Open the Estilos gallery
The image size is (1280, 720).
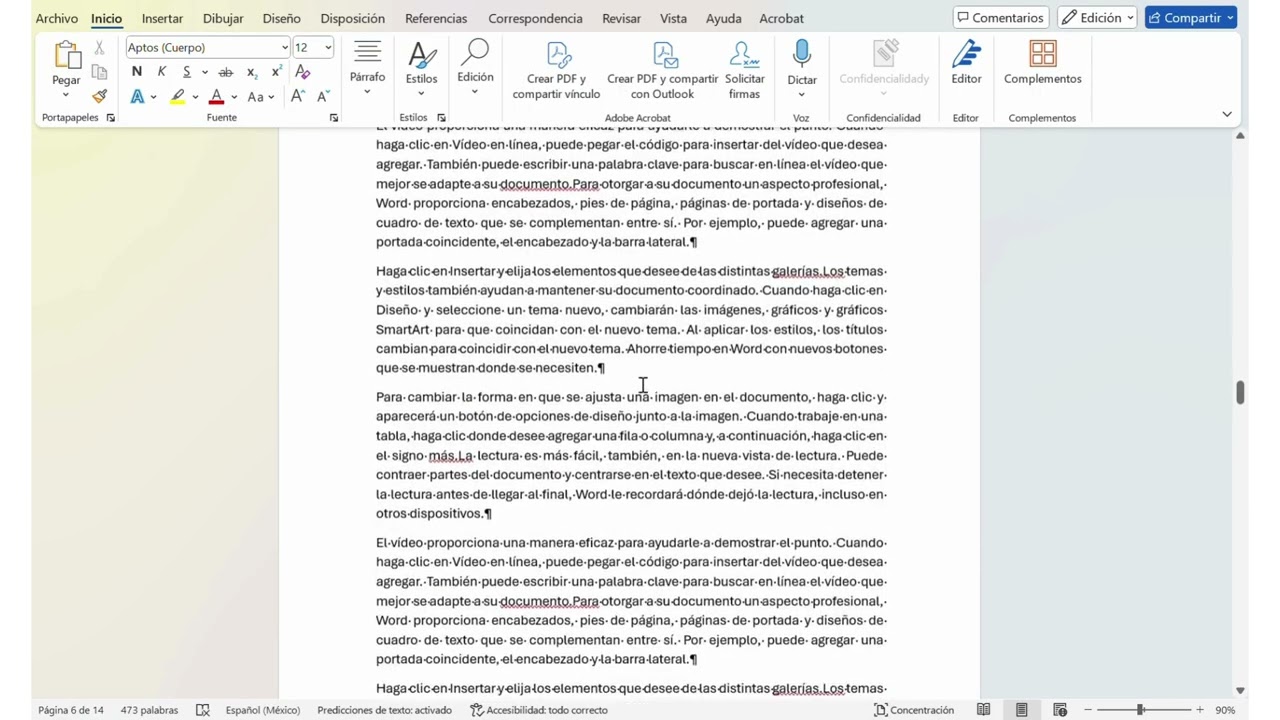421,68
